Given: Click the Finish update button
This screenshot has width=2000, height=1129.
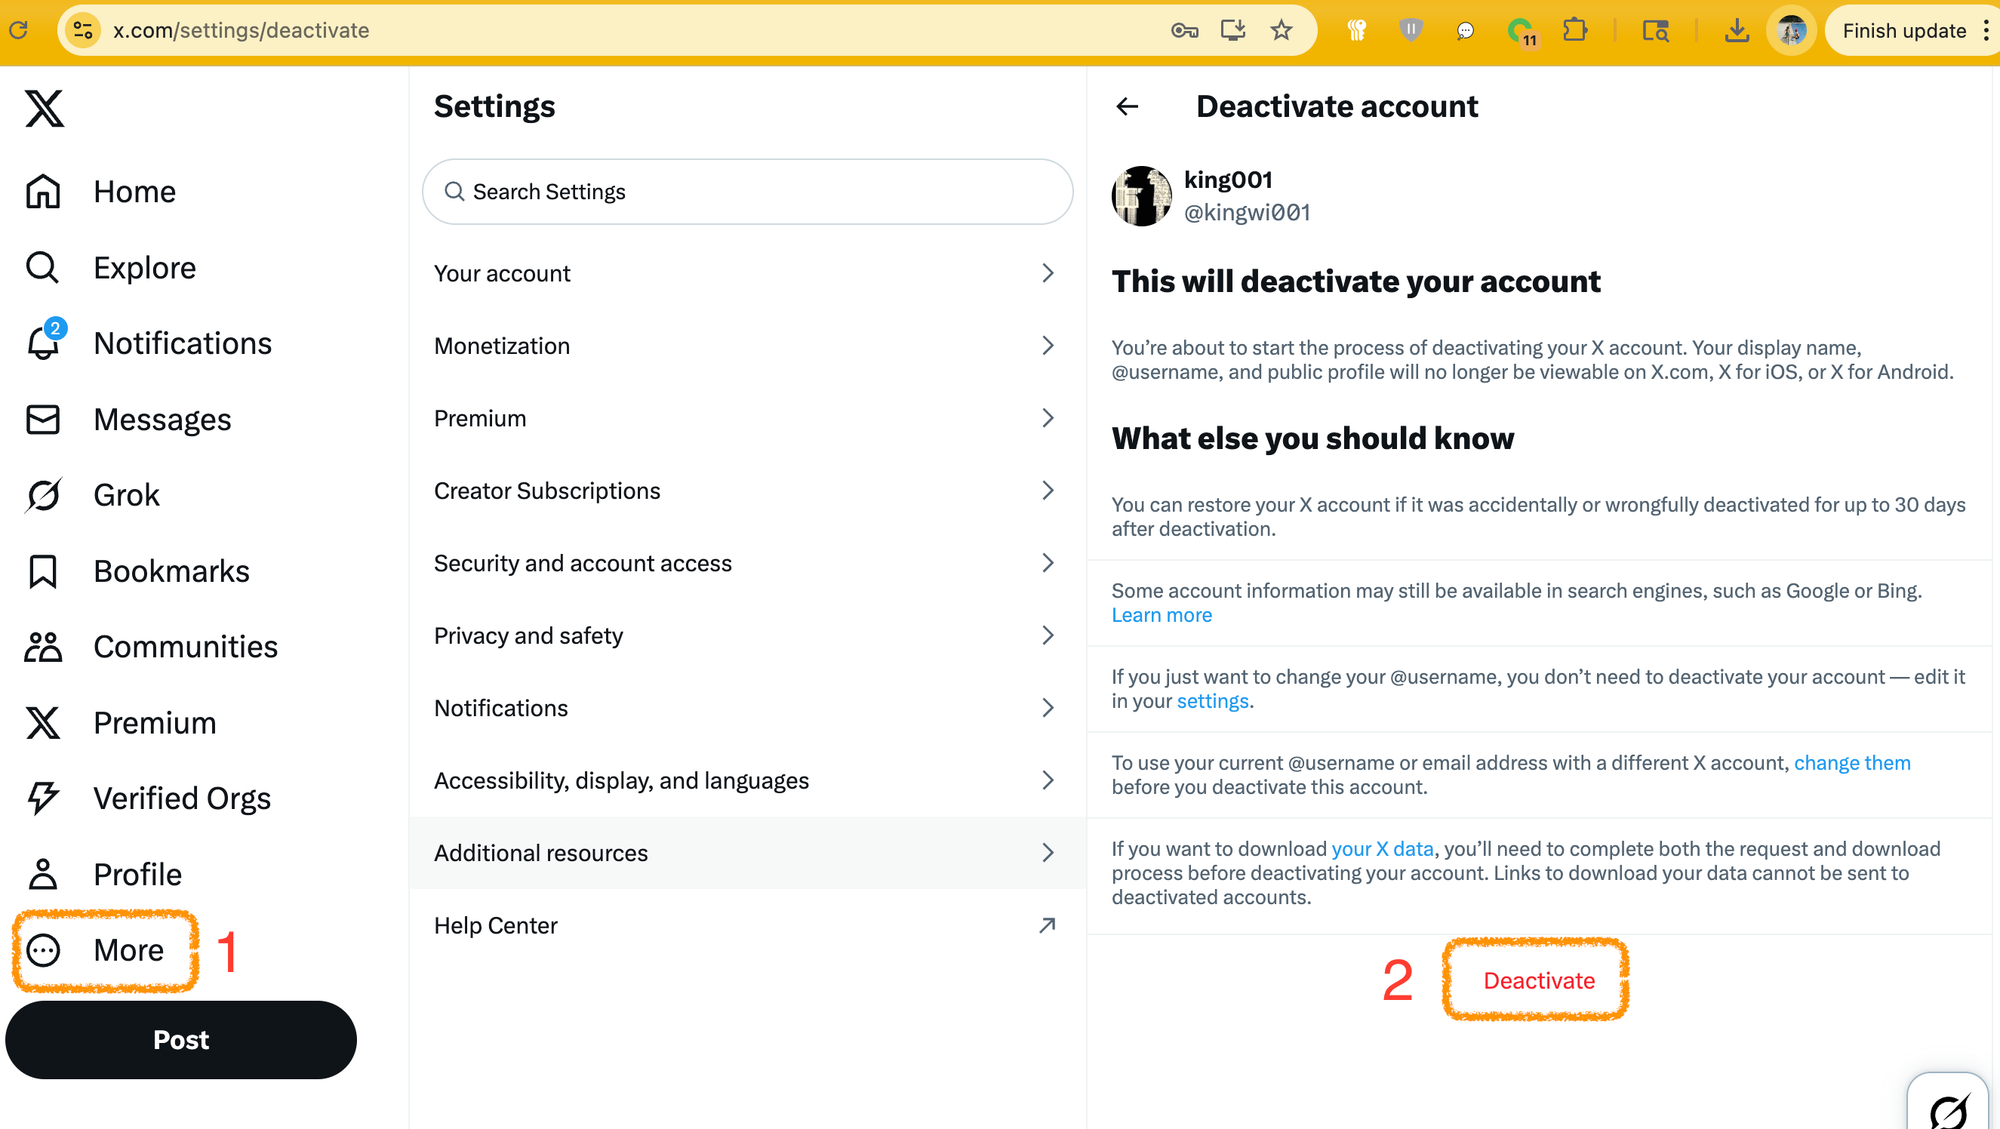Looking at the screenshot, I should tap(1904, 30).
